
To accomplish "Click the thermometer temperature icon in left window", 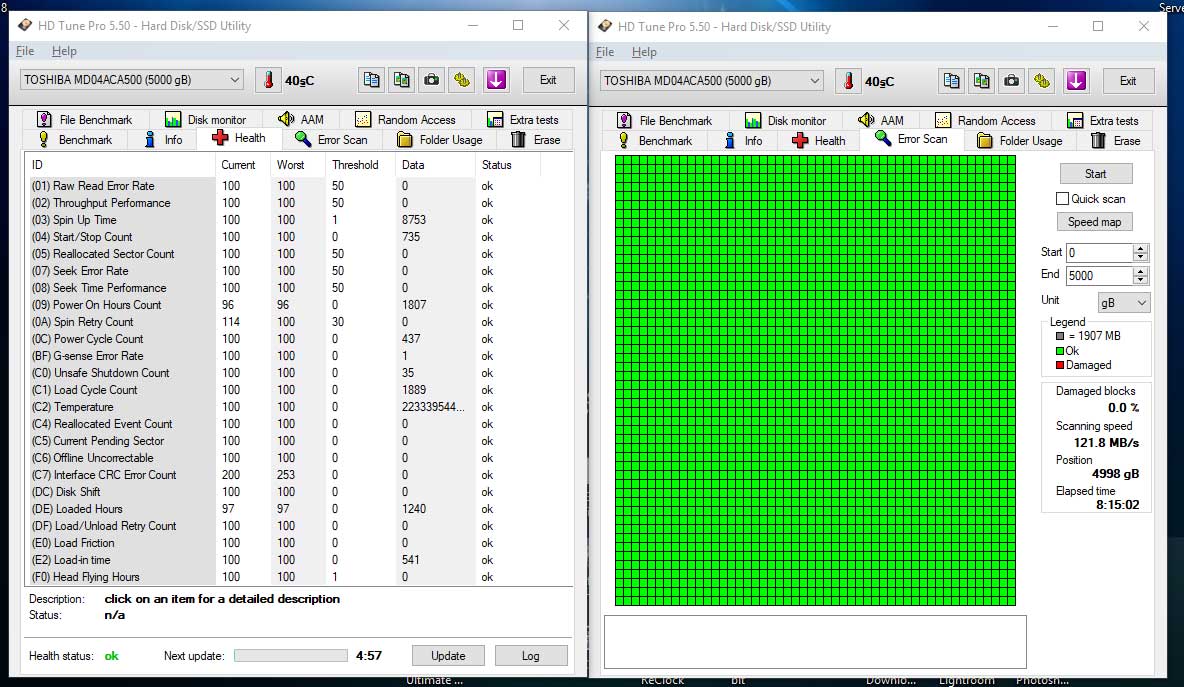I will [268, 80].
